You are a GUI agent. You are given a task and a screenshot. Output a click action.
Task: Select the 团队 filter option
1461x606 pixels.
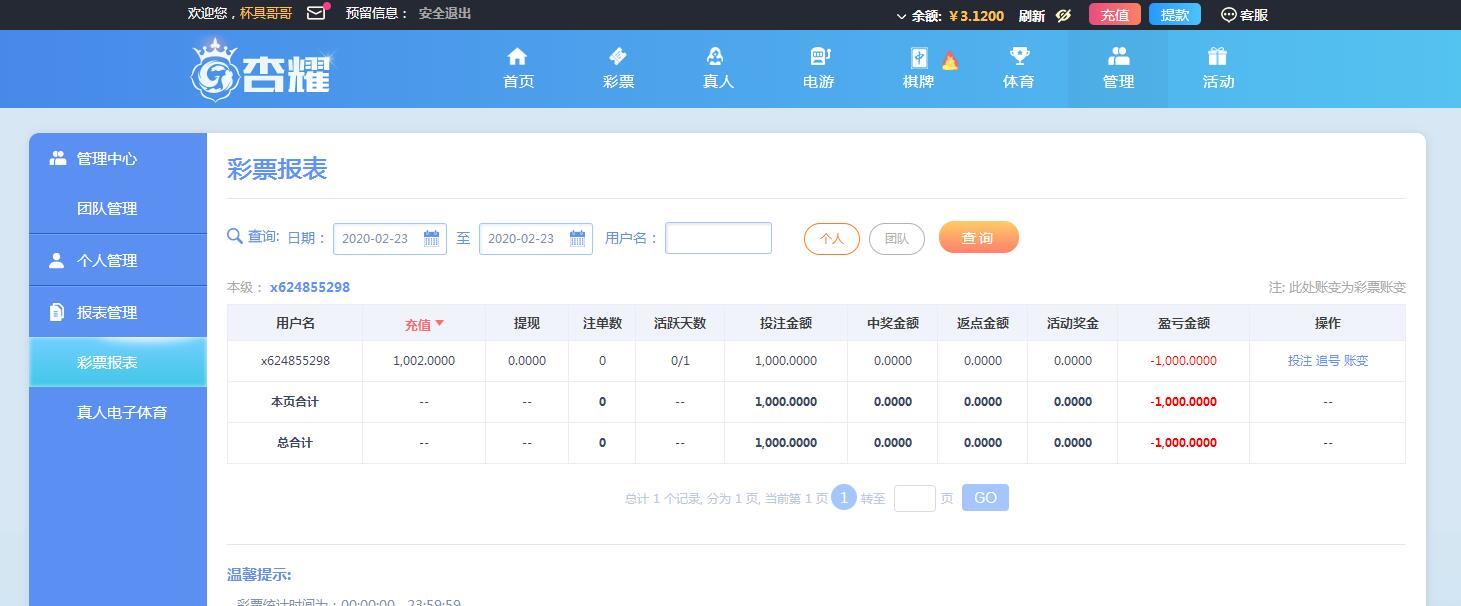(x=897, y=239)
